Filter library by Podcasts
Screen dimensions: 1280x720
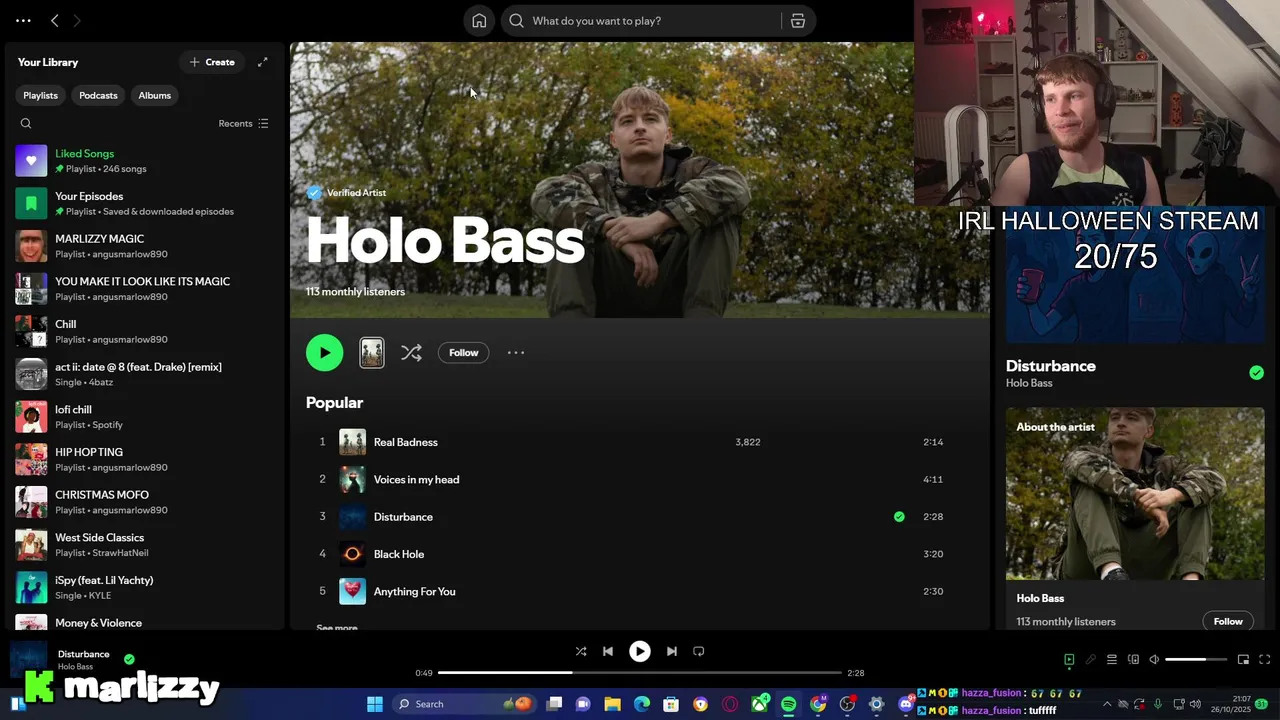pyautogui.click(x=98, y=95)
